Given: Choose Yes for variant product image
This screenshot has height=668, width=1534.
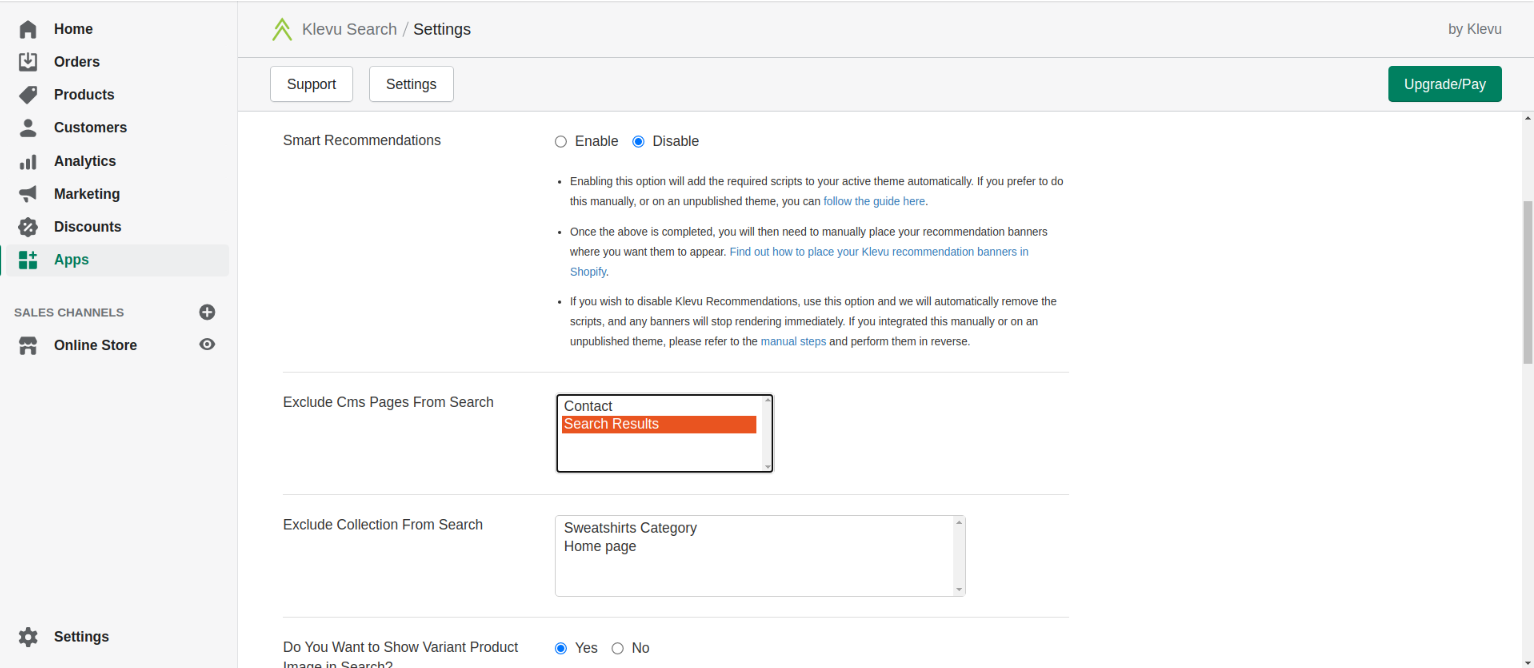Looking at the screenshot, I should click(561, 649).
